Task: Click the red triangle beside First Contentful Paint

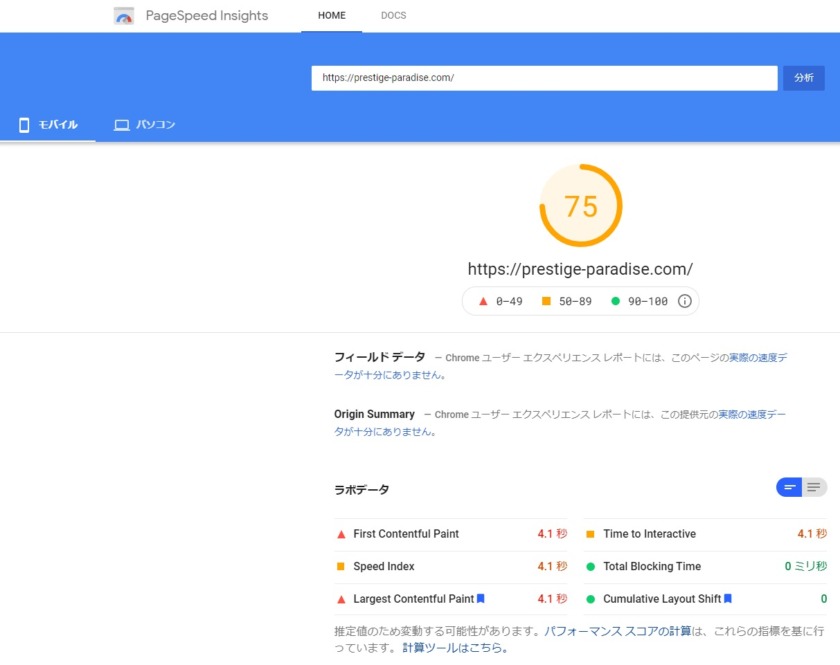Action: pyautogui.click(x=341, y=534)
